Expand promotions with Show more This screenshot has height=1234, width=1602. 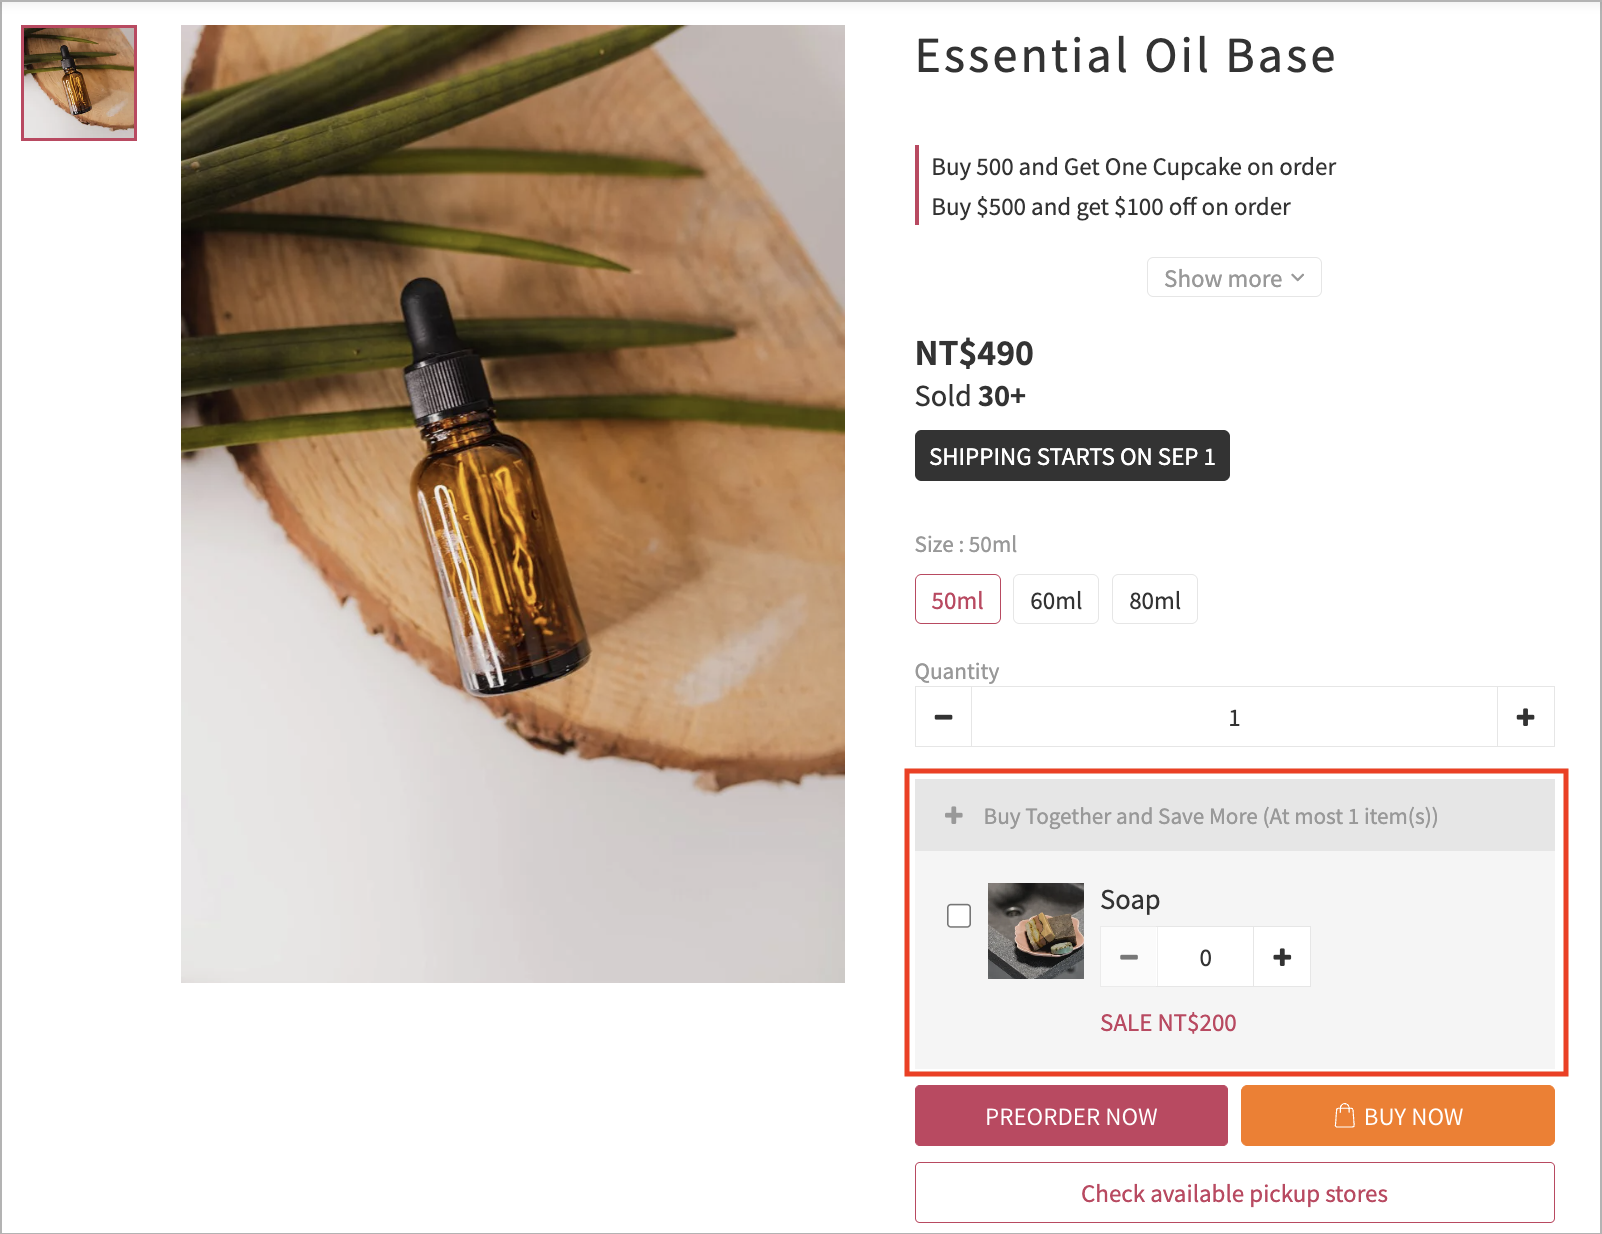(1234, 277)
